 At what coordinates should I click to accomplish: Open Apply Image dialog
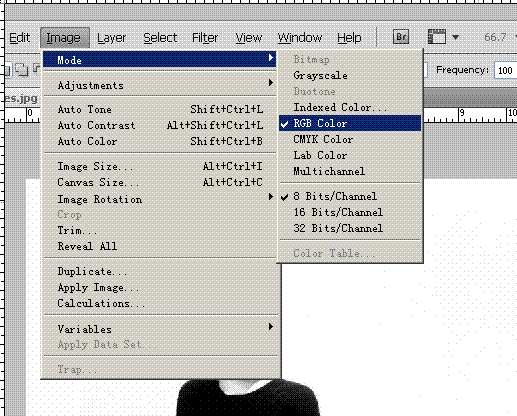coord(160,287)
